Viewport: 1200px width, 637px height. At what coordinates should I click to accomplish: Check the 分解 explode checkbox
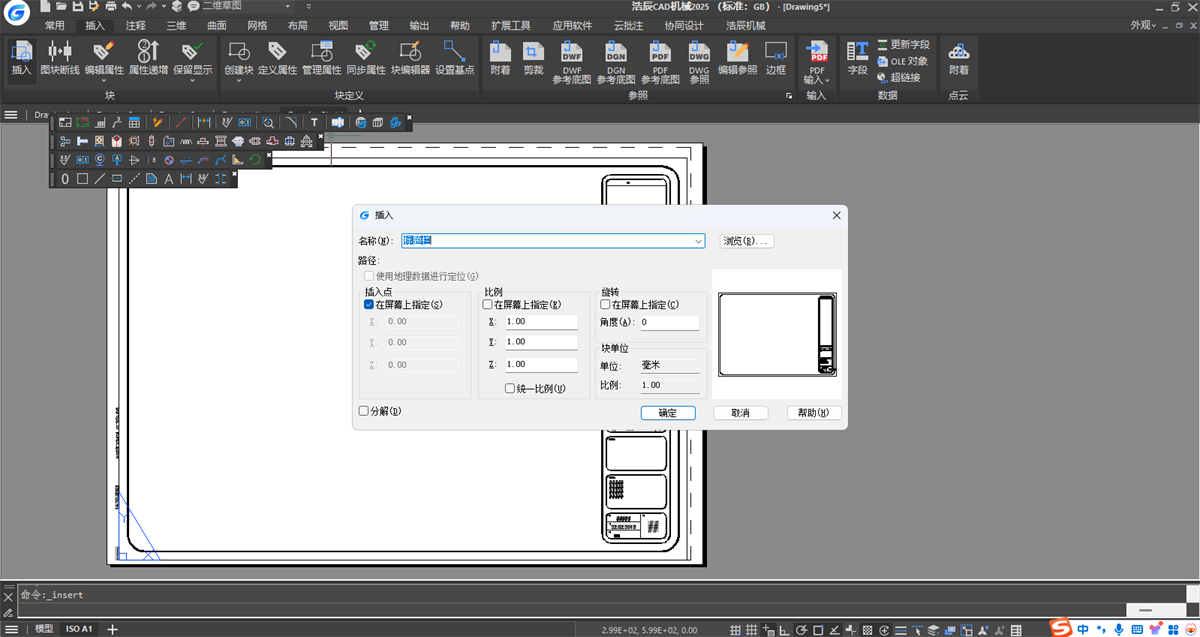[364, 411]
